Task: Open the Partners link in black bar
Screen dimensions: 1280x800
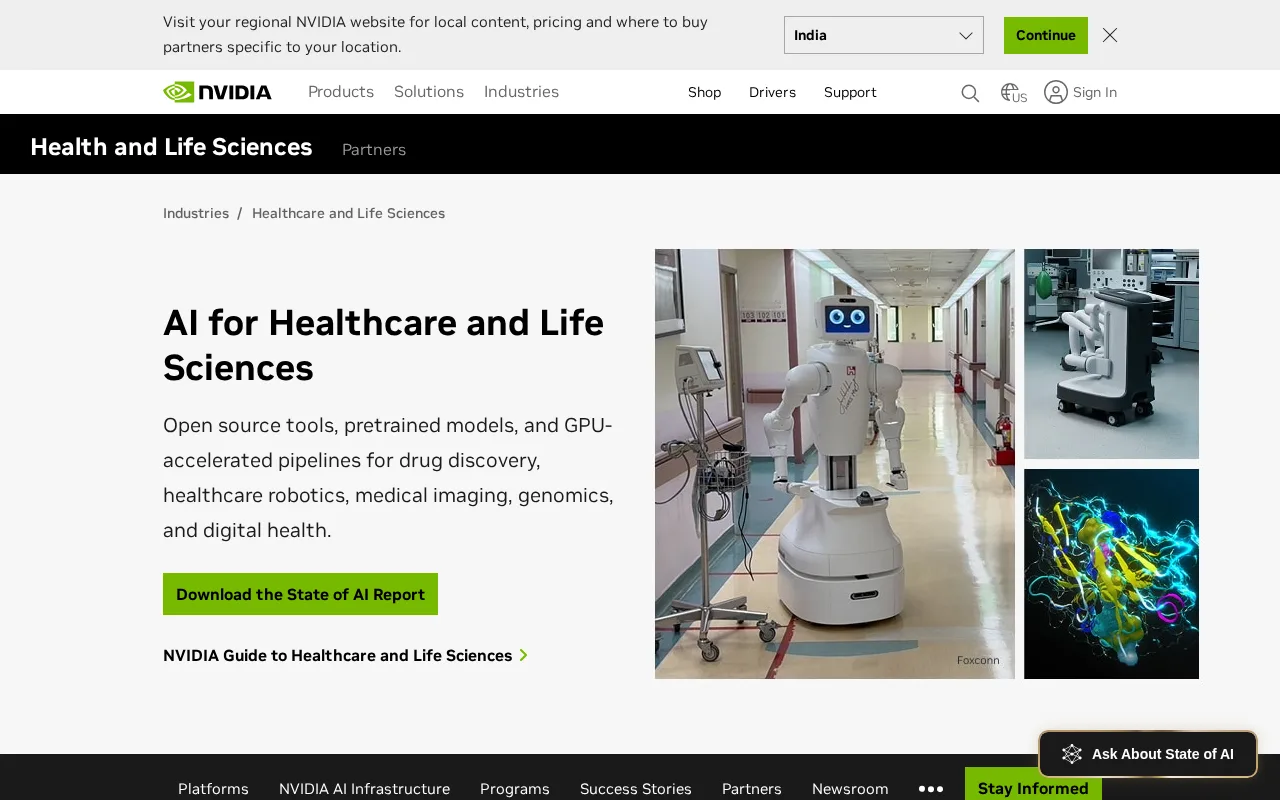Action: point(374,149)
